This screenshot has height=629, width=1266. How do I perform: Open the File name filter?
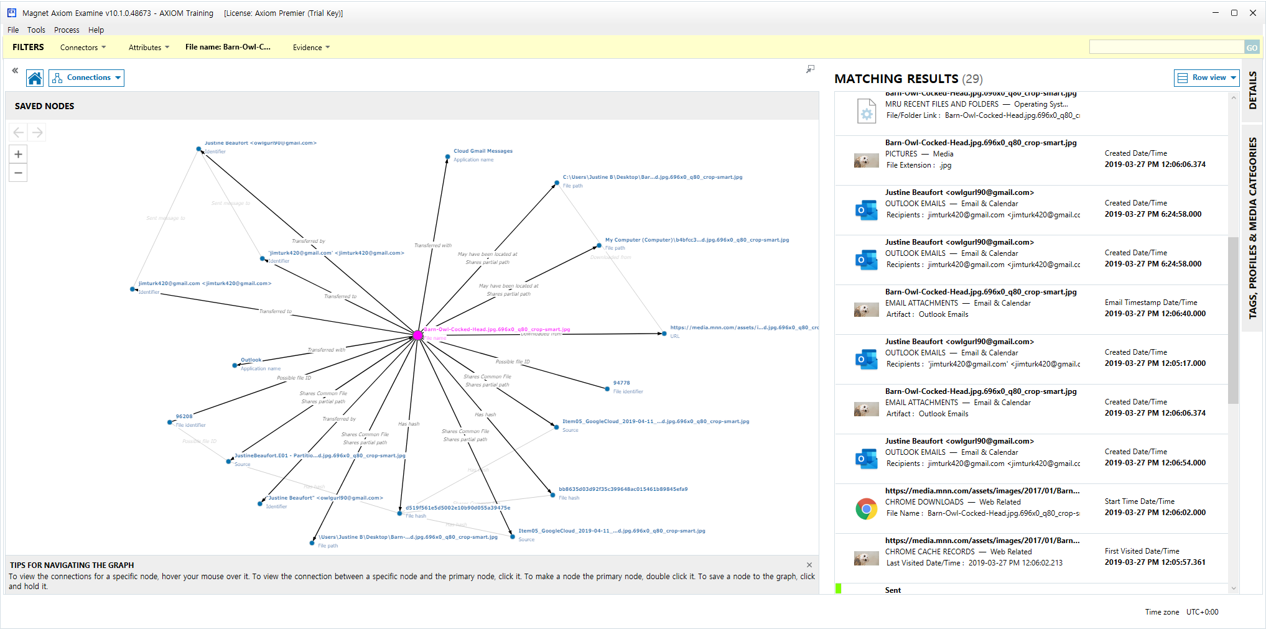pyautogui.click(x=228, y=47)
